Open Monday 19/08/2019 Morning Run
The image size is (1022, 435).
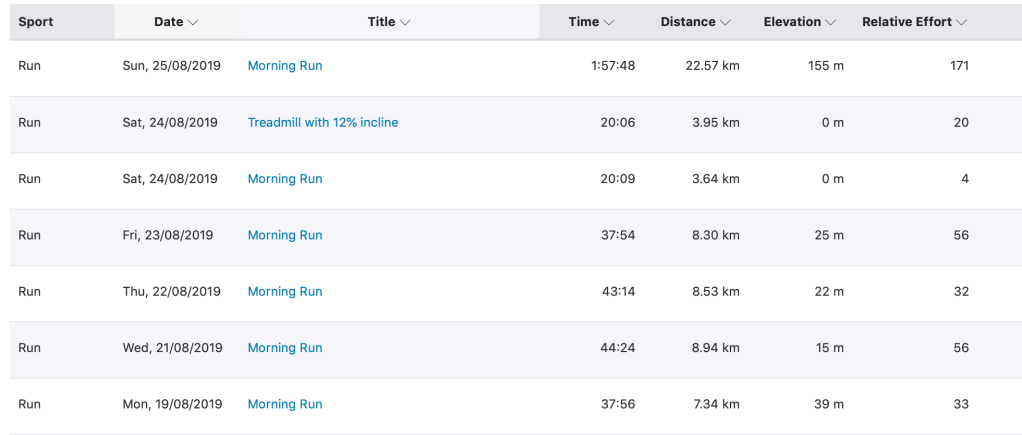pos(285,405)
